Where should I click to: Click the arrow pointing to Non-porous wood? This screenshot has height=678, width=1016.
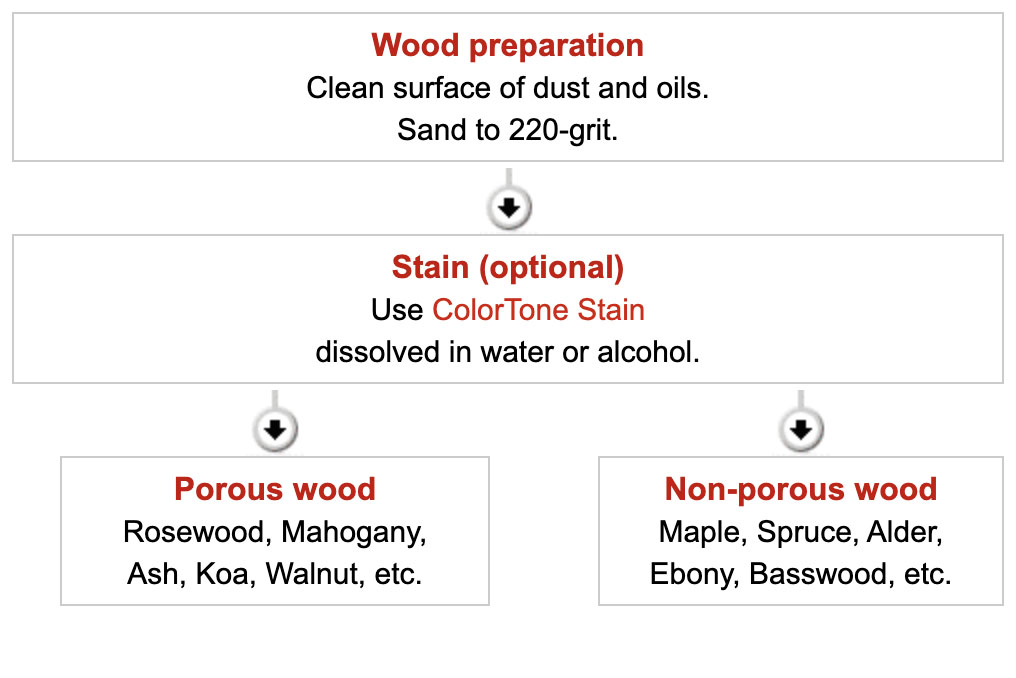(x=800, y=430)
